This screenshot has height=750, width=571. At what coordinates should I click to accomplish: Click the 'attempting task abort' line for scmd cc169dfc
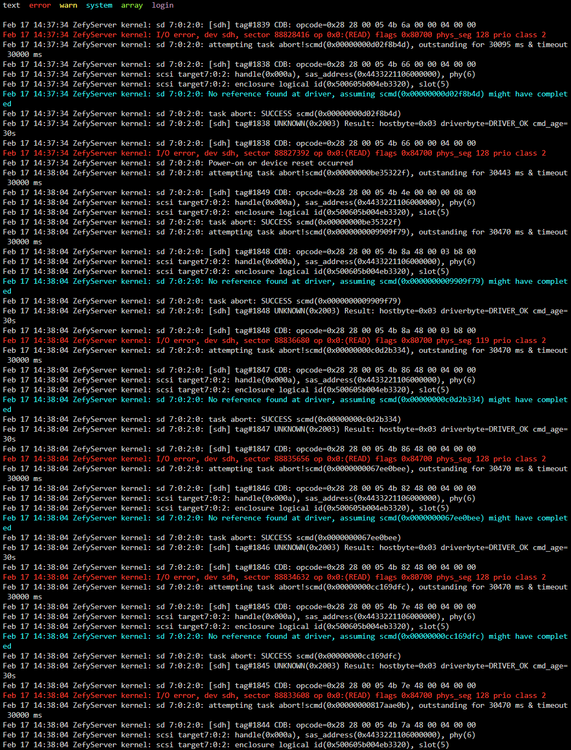285,592
